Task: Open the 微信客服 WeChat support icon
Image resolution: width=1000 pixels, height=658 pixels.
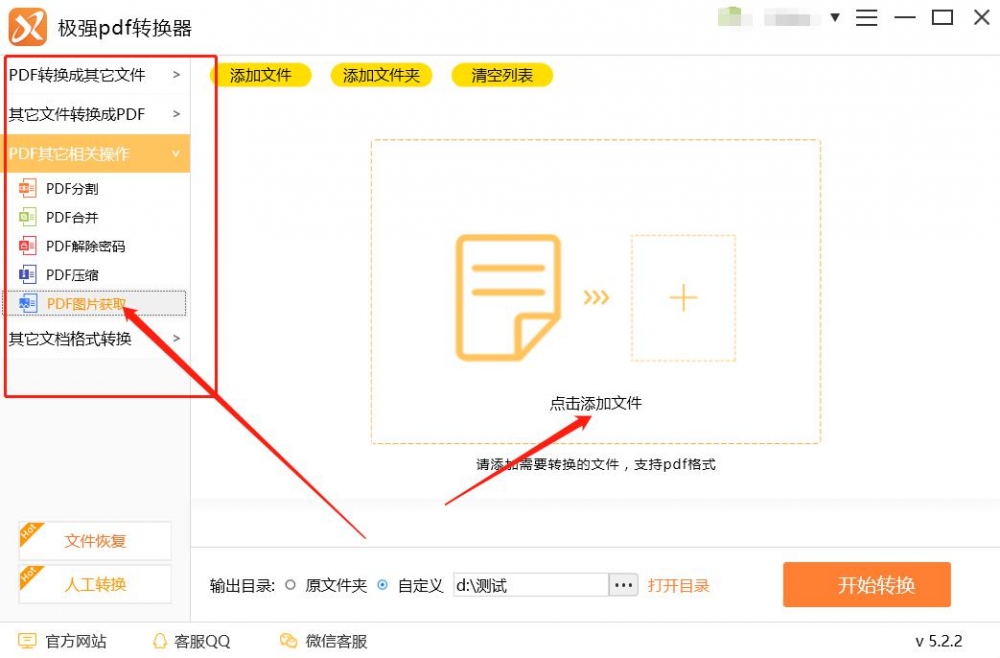Action: tap(288, 641)
